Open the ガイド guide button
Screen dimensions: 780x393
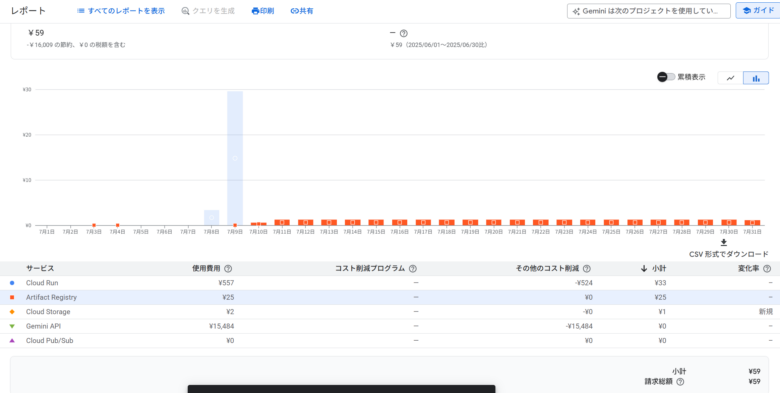click(758, 11)
